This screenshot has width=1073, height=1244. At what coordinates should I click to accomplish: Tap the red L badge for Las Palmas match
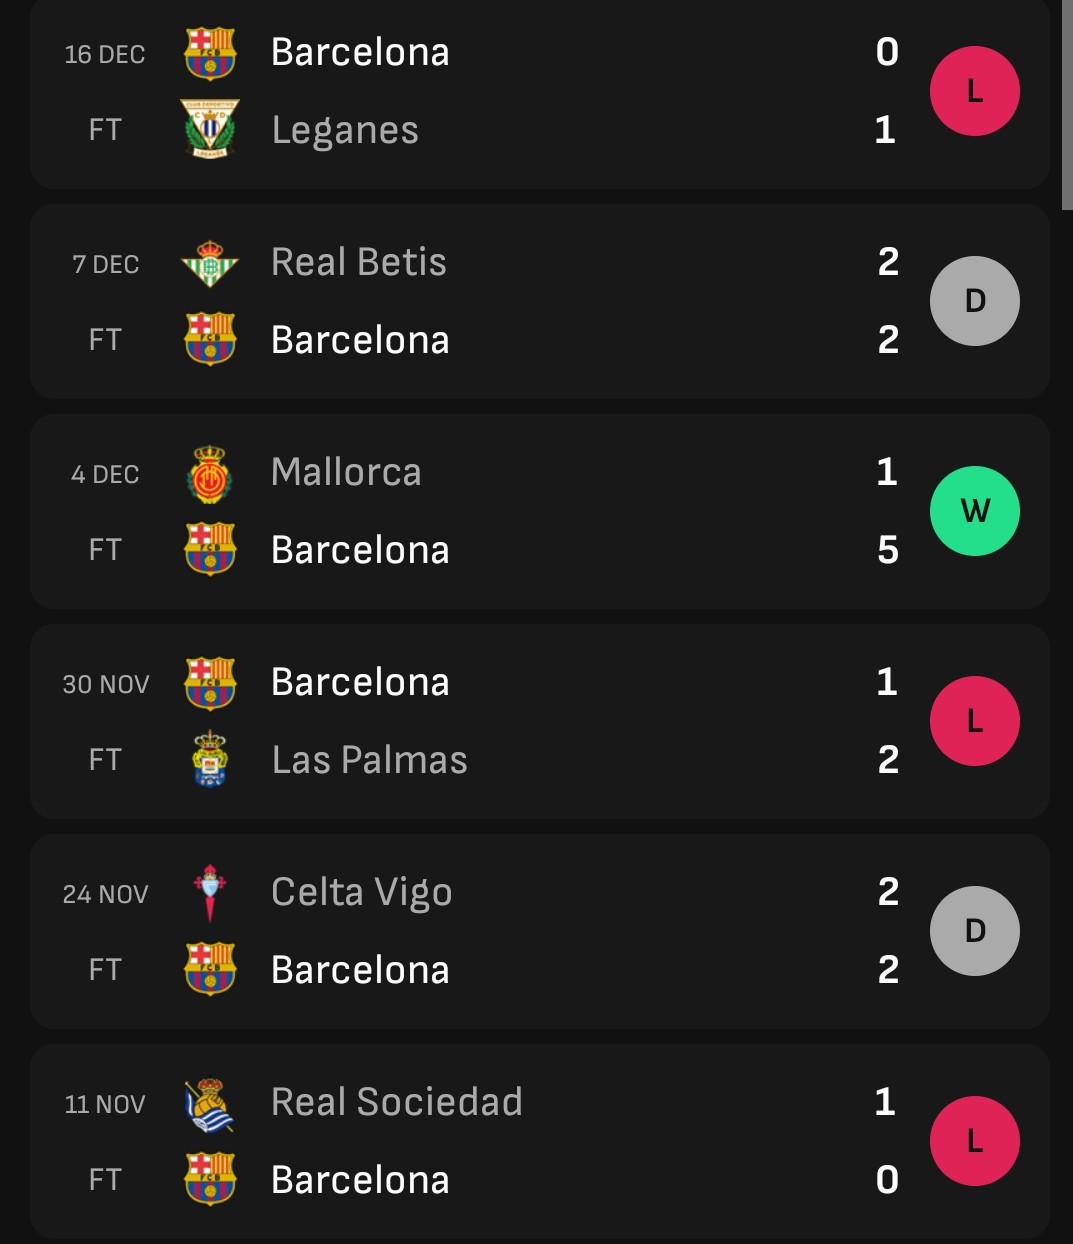(975, 721)
